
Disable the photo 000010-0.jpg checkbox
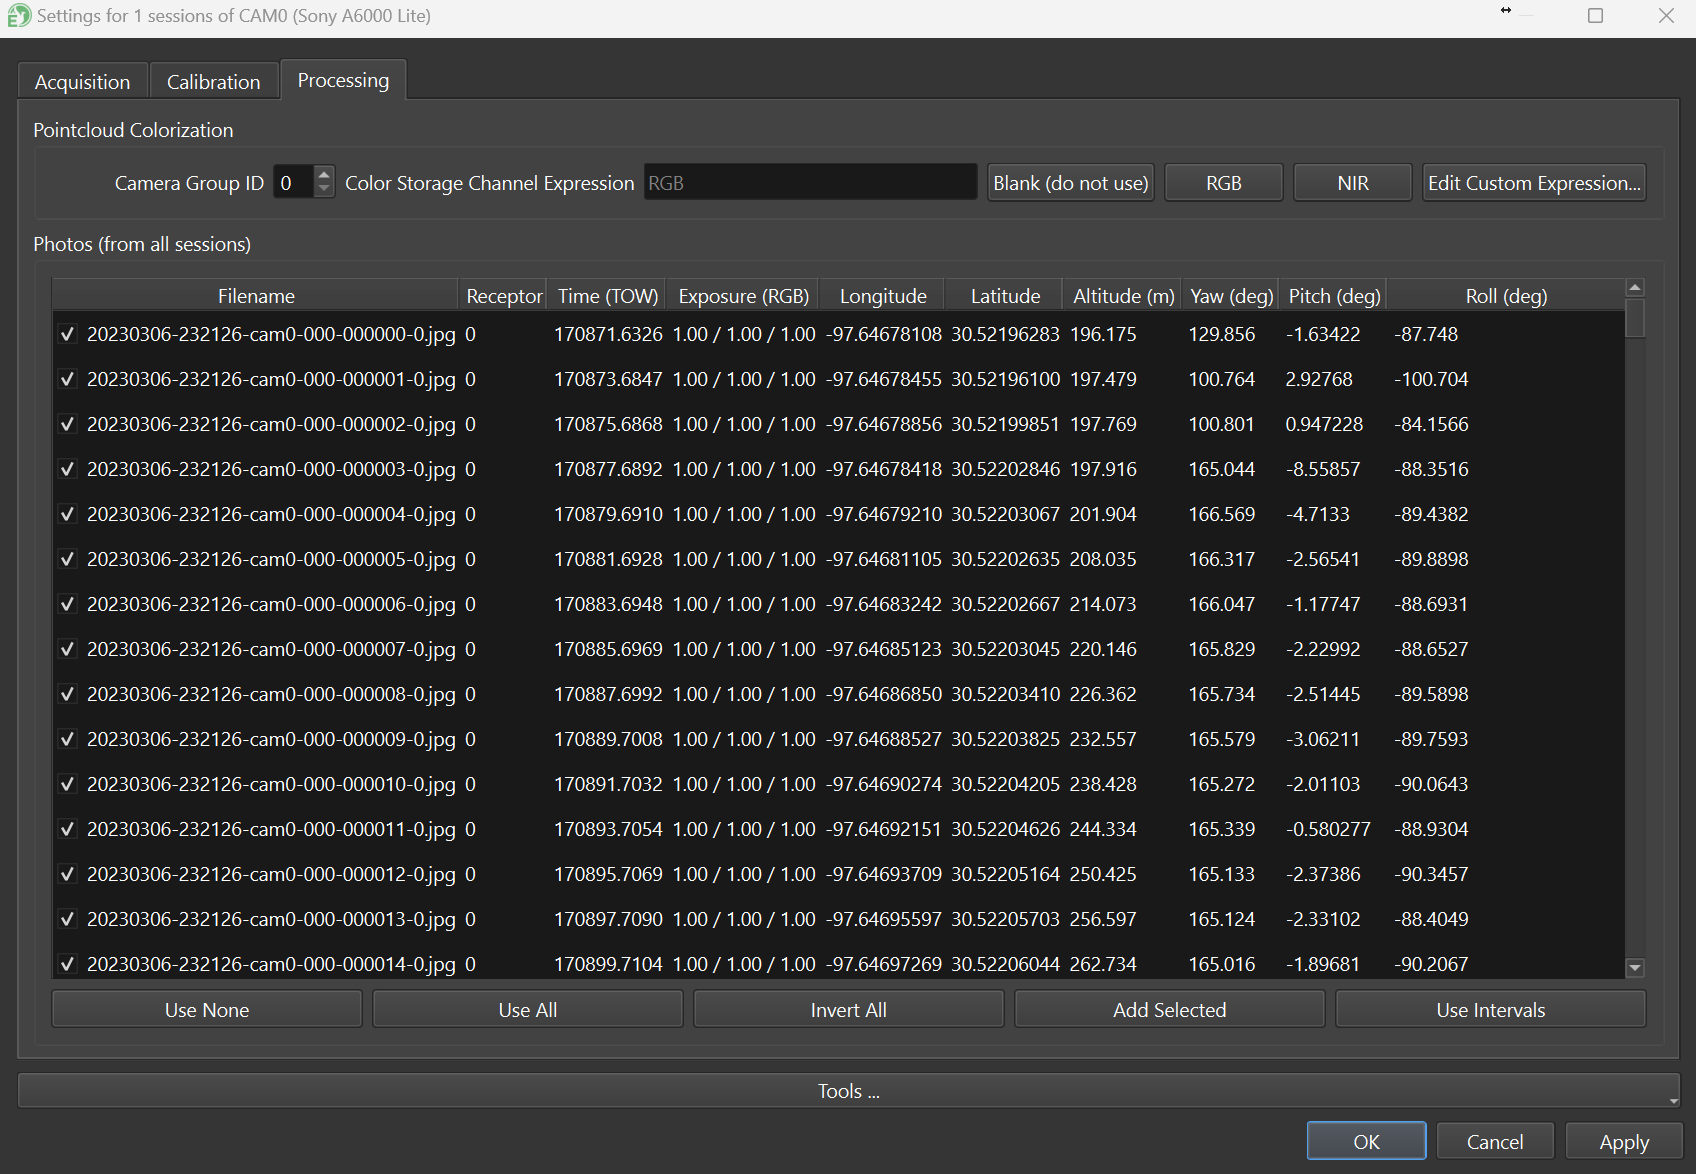(67, 784)
